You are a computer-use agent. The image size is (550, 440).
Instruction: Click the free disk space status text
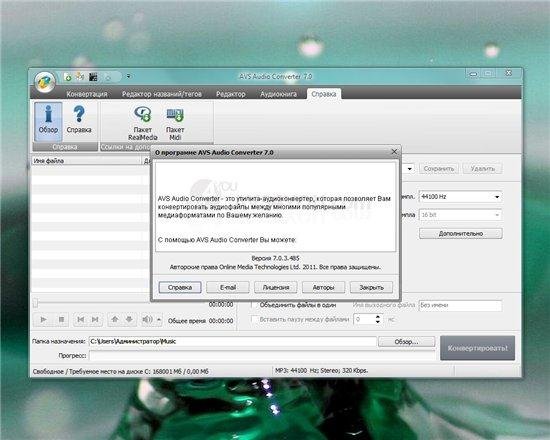point(121,371)
